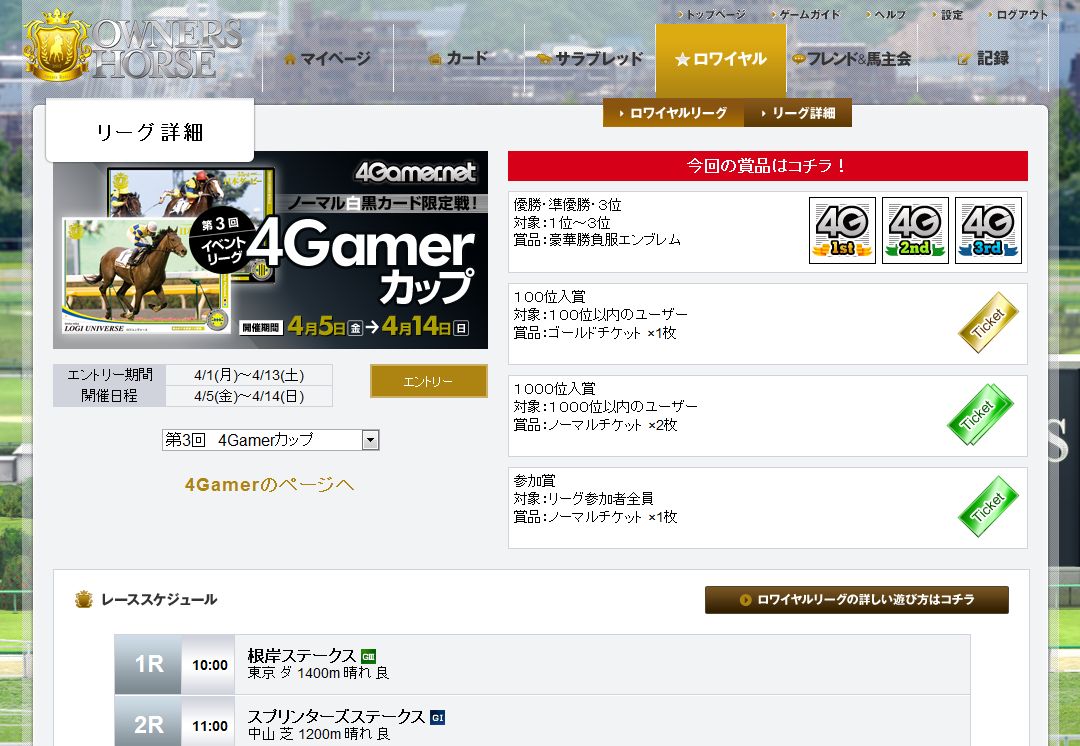Click the 東京 ダ 1400m 晴れ 良 text
The image size is (1080, 746).
point(318,673)
